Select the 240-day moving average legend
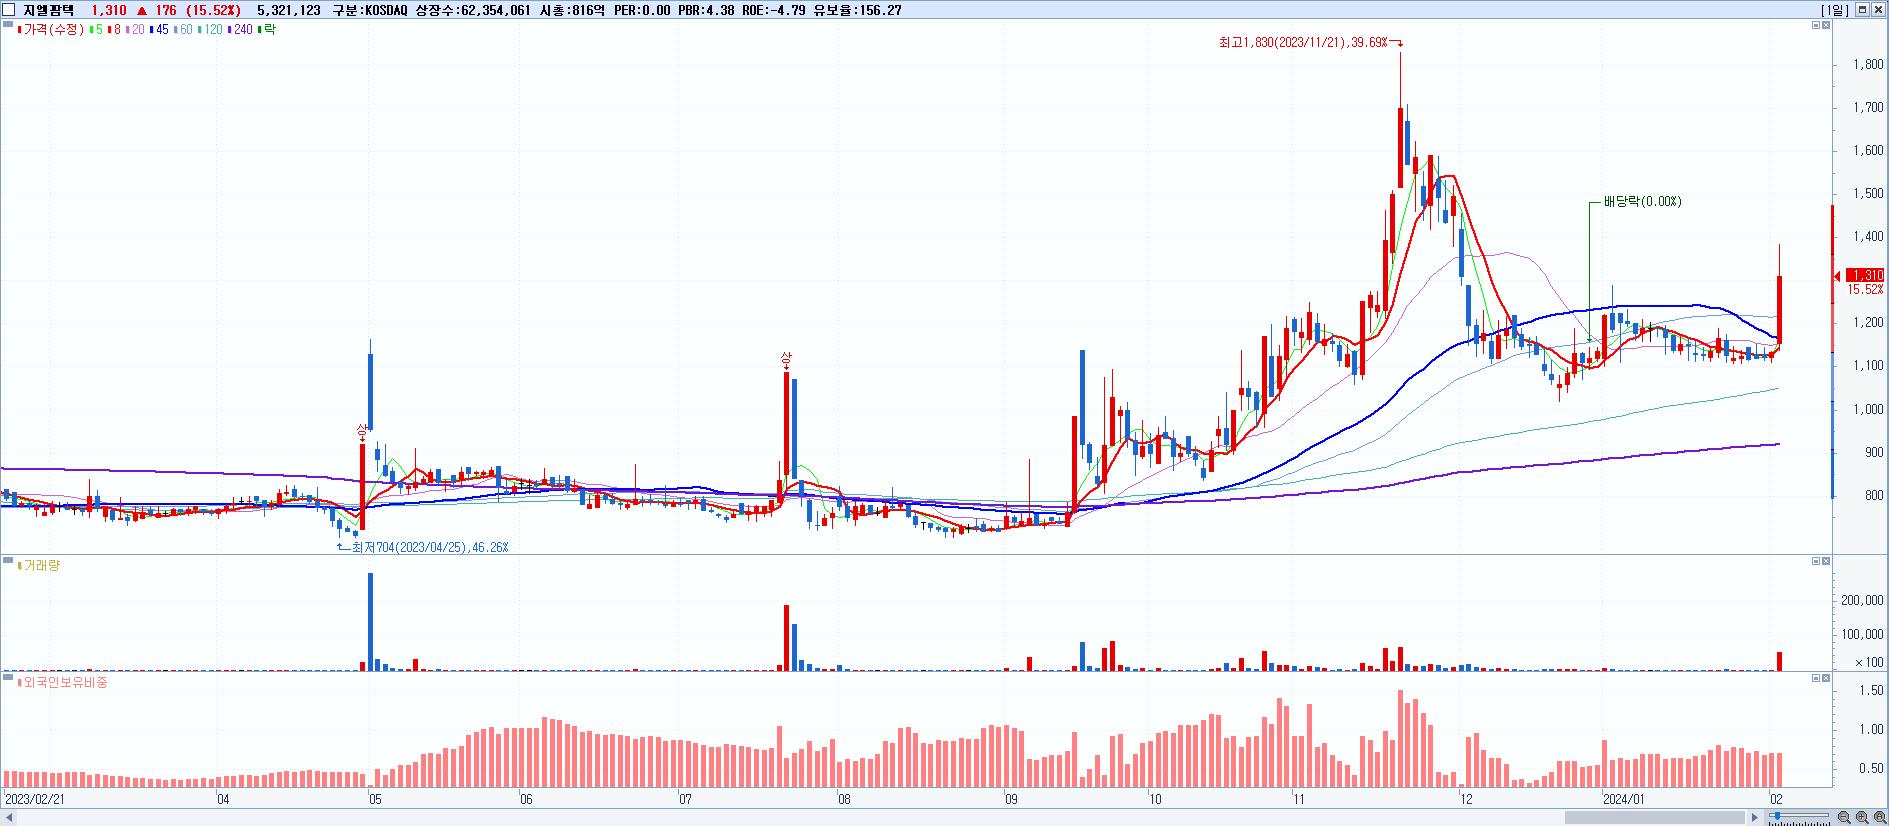This screenshot has height=826, width=1889. (x=240, y=30)
